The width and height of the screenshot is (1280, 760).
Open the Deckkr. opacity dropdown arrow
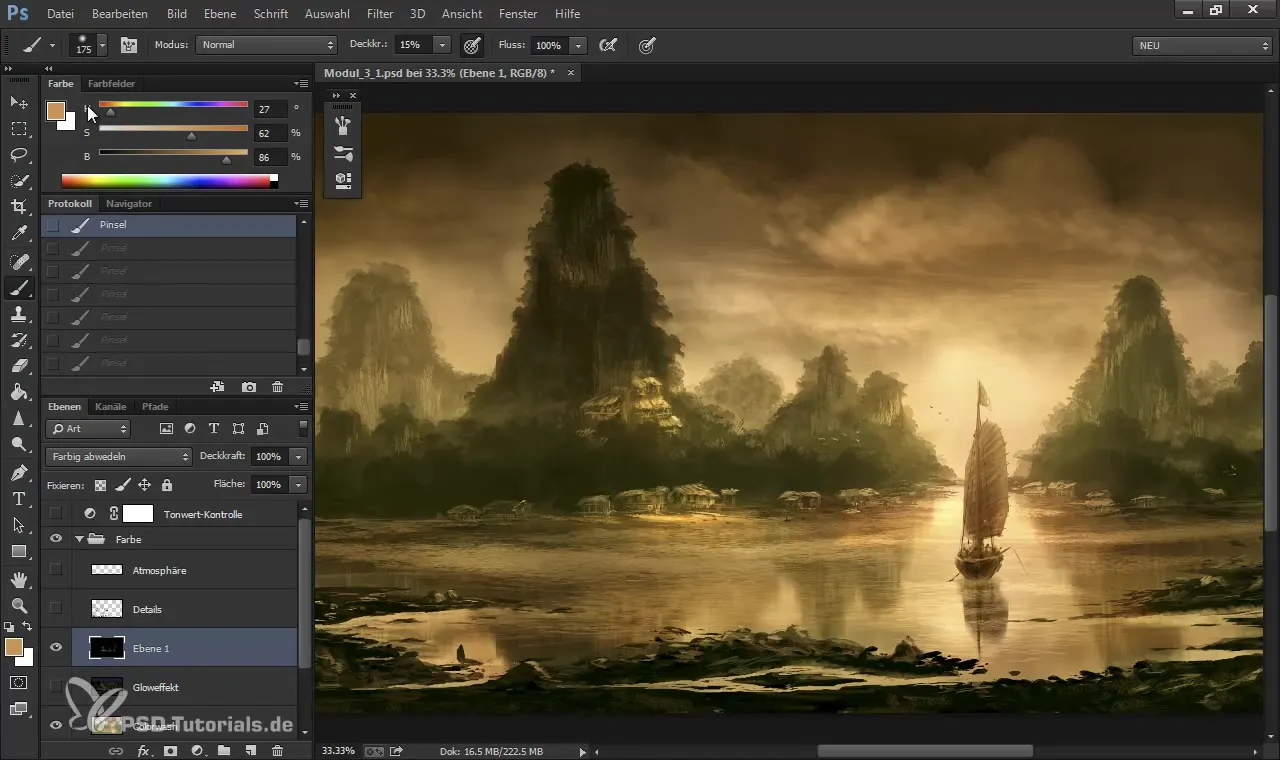click(x=442, y=45)
